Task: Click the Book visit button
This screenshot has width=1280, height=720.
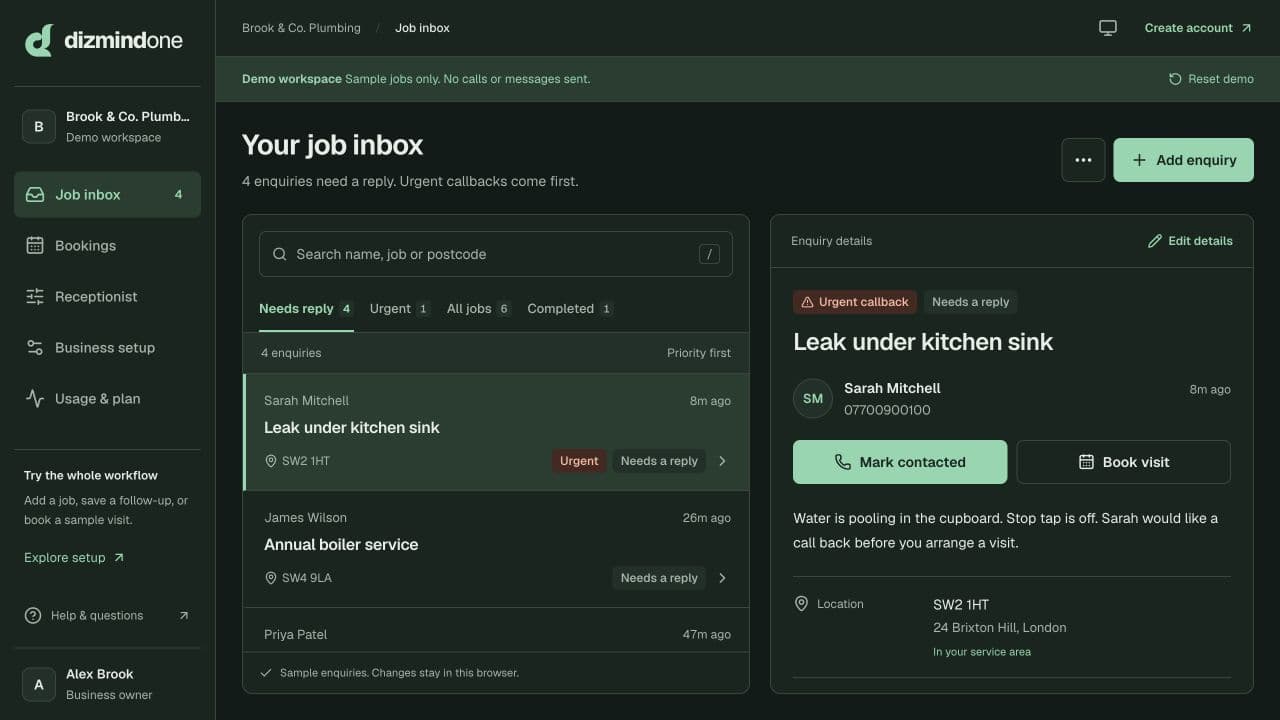Action: pyautogui.click(x=1124, y=462)
